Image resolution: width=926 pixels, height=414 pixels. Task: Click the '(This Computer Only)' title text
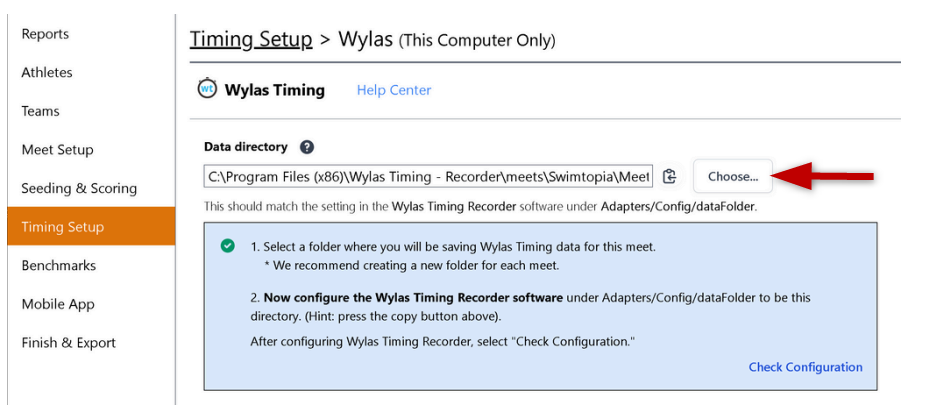[x=477, y=41]
